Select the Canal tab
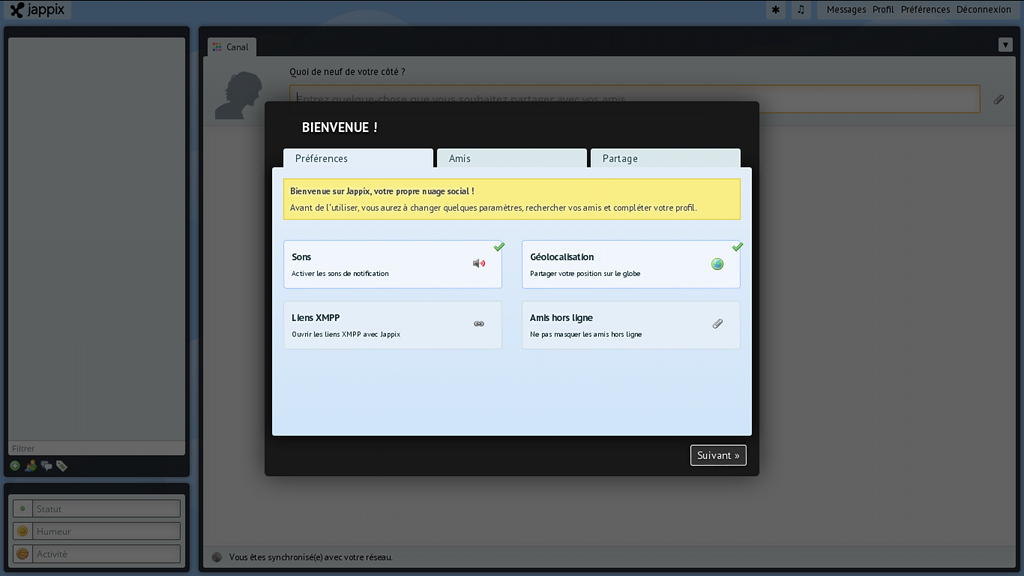 tap(232, 47)
